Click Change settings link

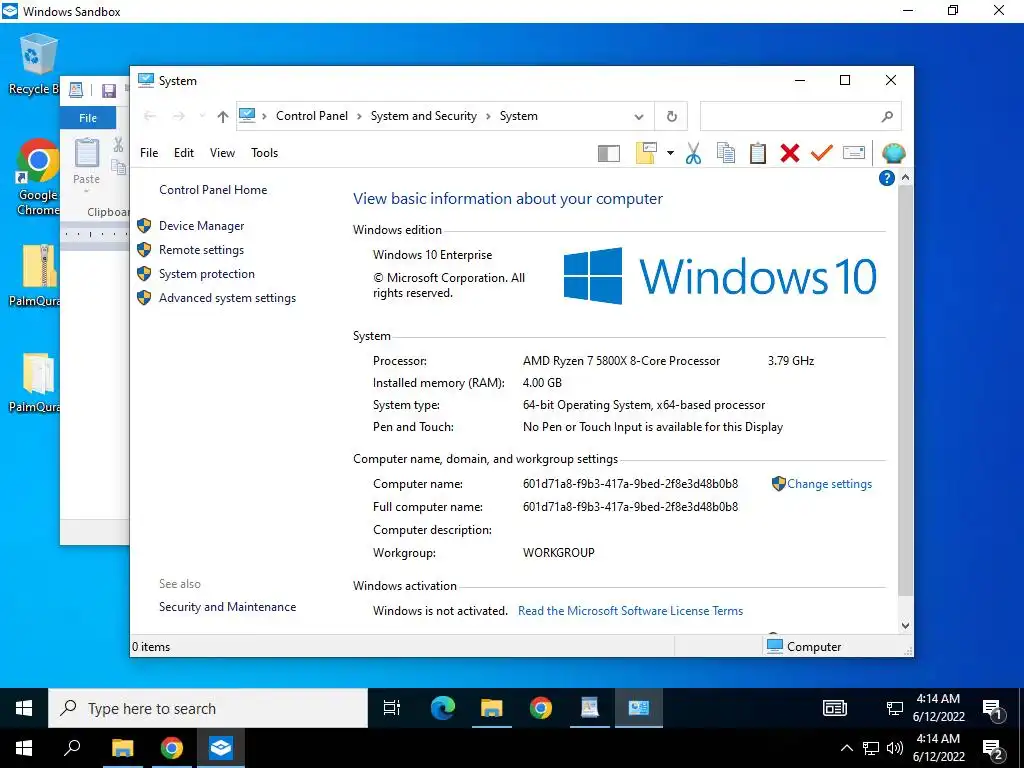tap(829, 484)
